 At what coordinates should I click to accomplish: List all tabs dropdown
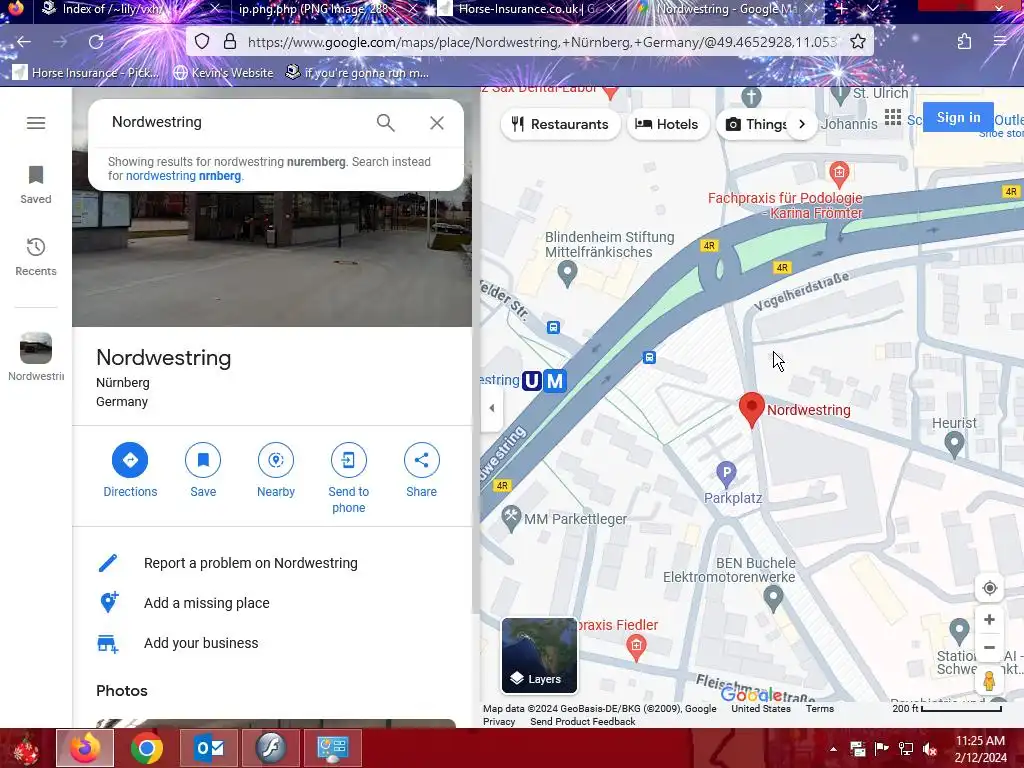click(x=872, y=9)
